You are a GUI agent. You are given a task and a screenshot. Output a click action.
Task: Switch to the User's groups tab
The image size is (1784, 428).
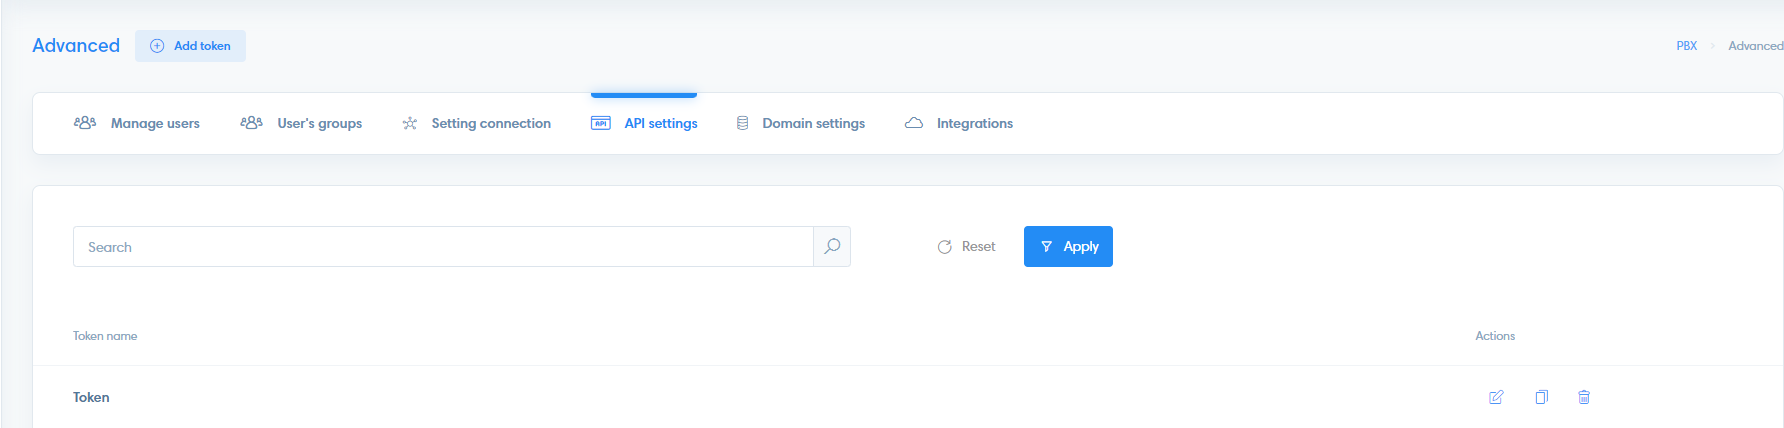pyautogui.click(x=319, y=123)
